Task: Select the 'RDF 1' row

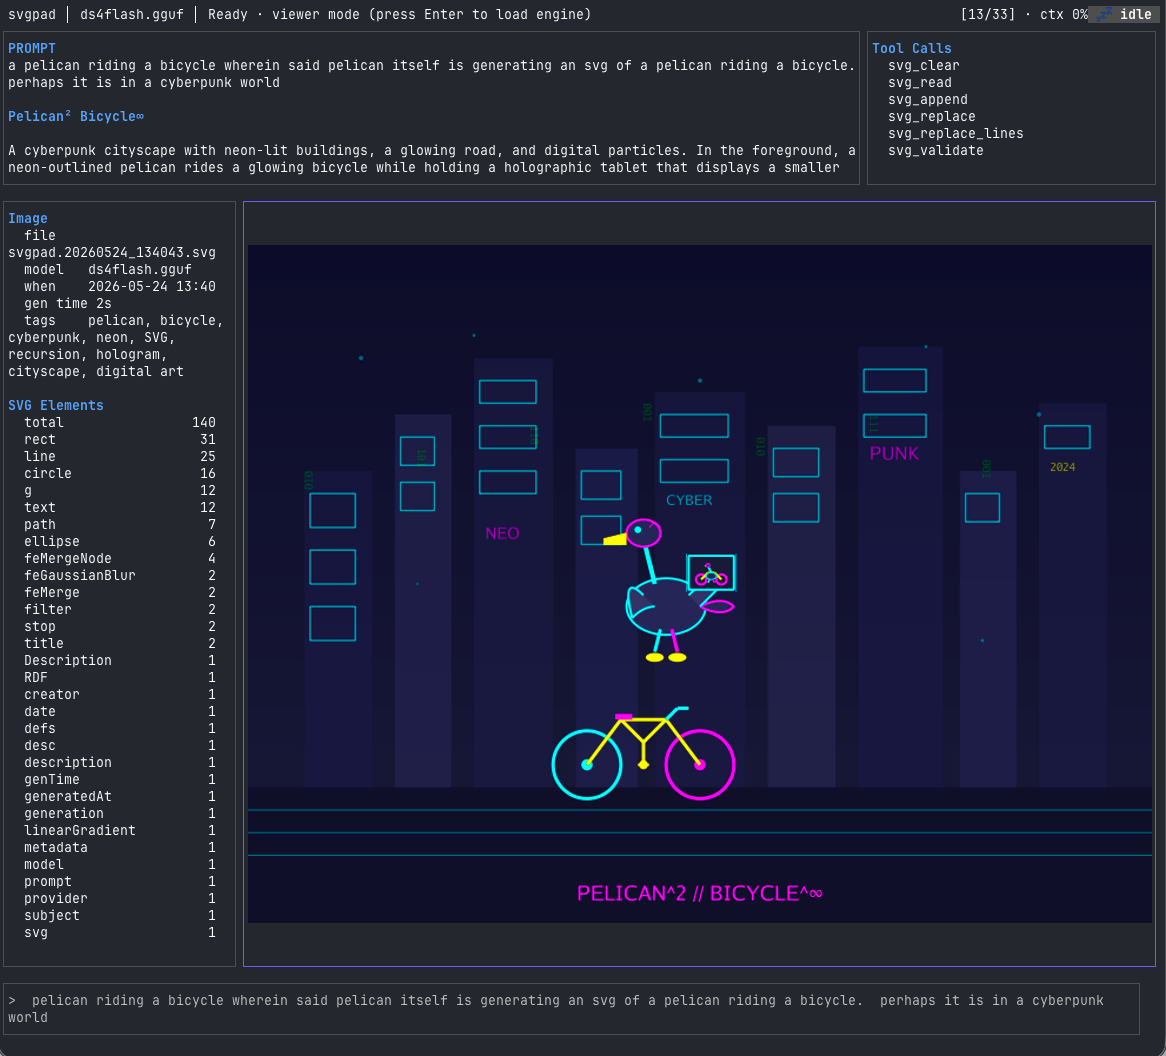Action: point(120,677)
